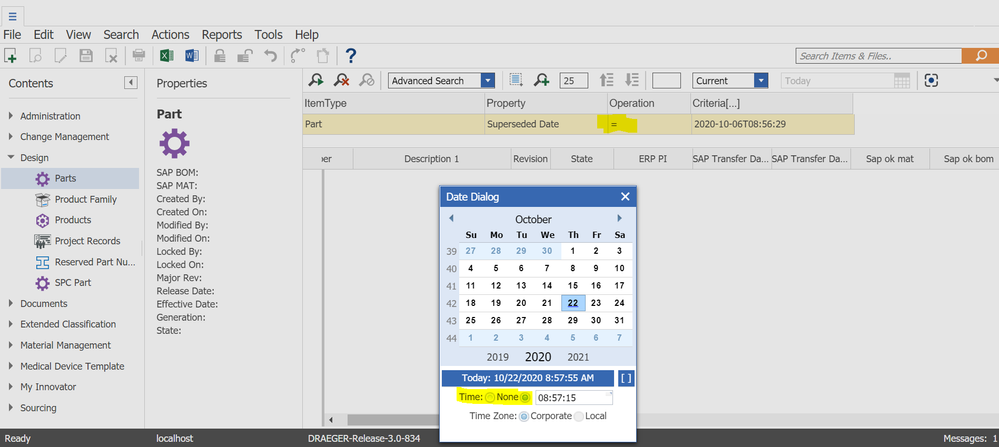Pick October 15 in the calendar
Screen dimensions: 999x447
coord(572,286)
